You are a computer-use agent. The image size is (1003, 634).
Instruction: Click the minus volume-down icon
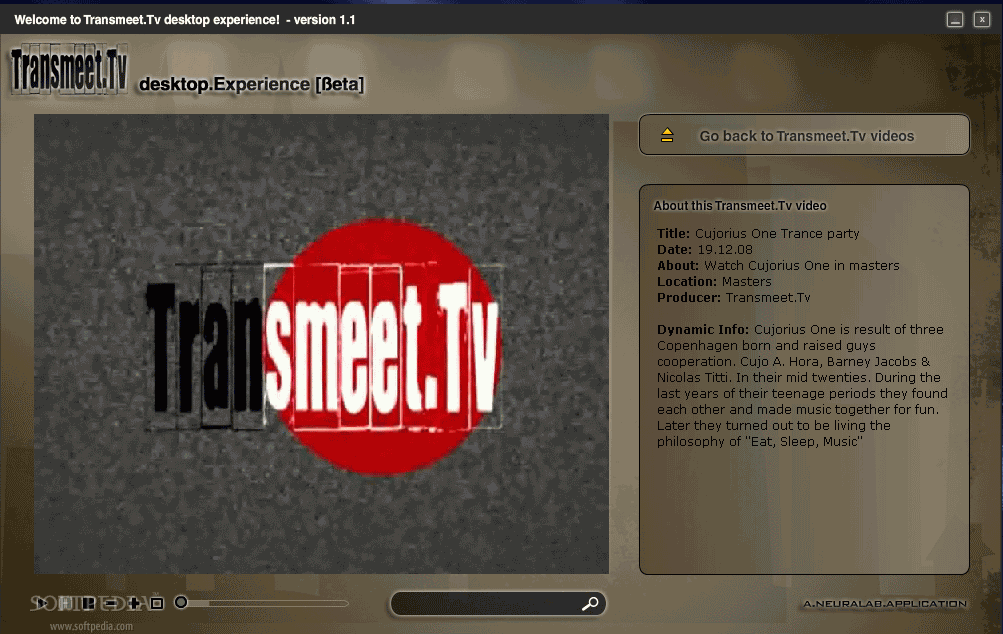click(x=111, y=603)
